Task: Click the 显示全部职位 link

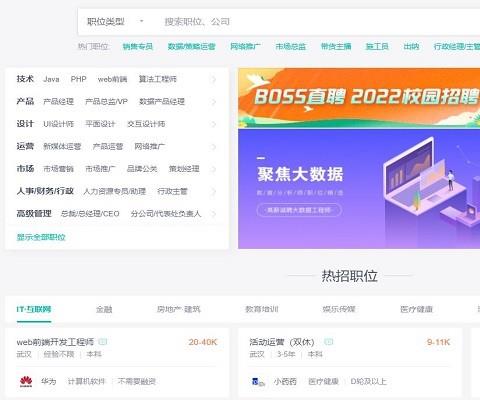Action: click(x=41, y=237)
